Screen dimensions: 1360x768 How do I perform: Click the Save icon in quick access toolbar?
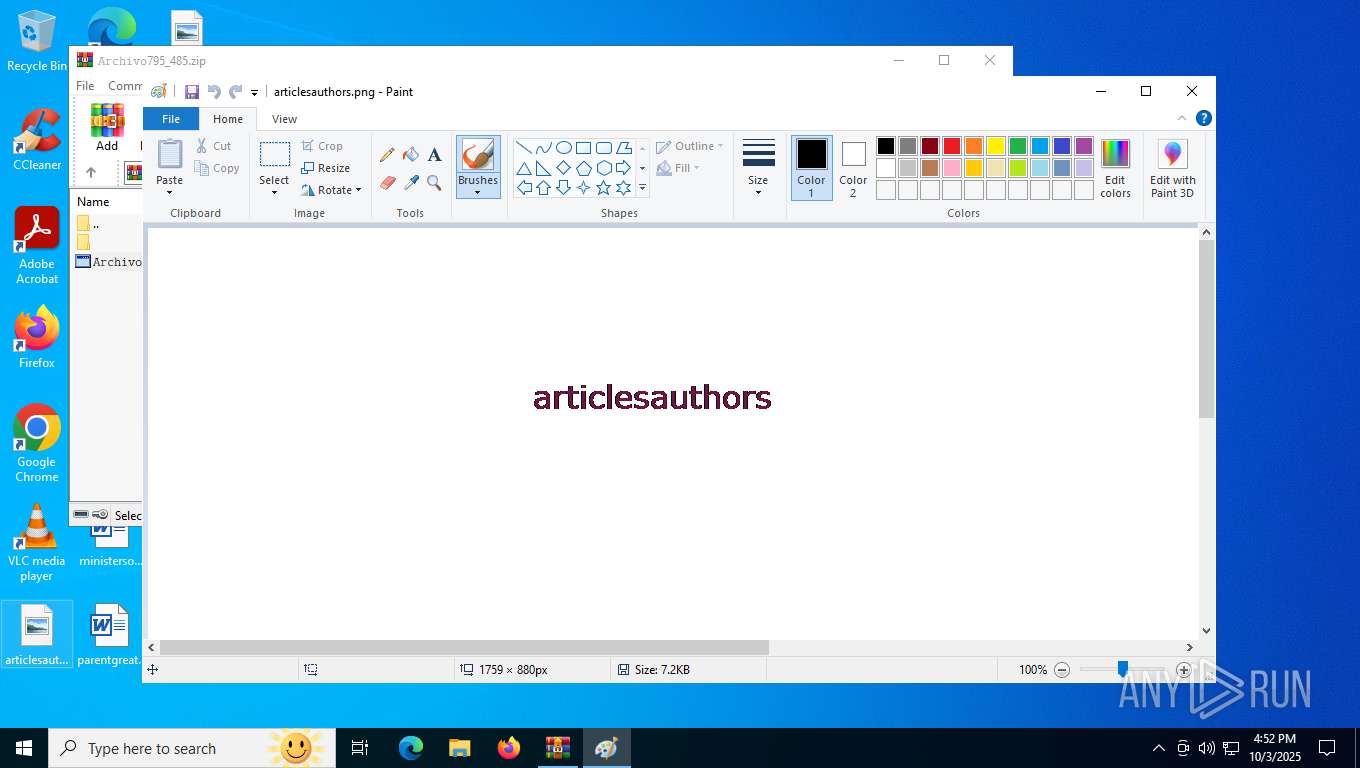[x=192, y=92]
